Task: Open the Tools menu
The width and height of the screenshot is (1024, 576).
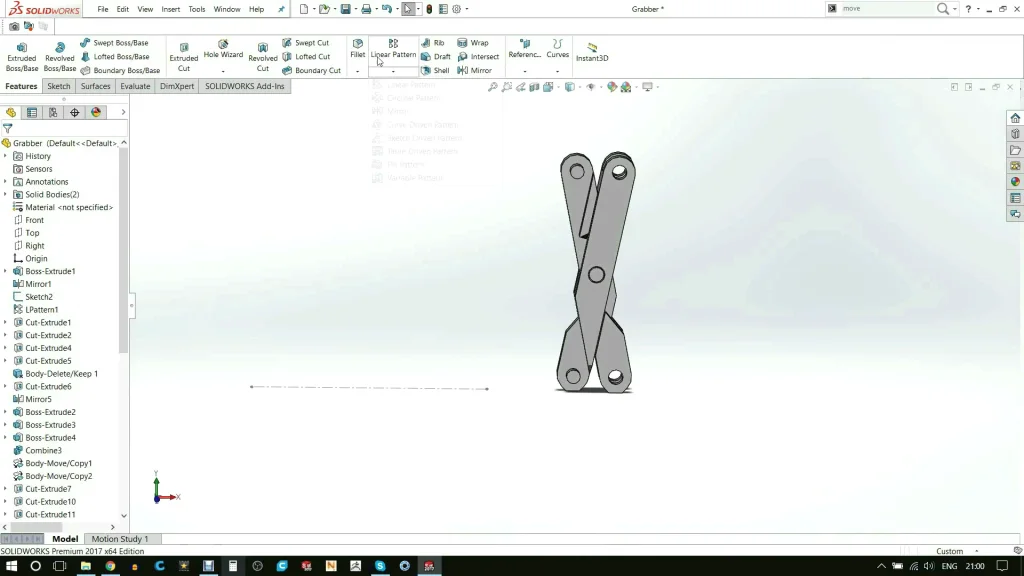Action: click(197, 9)
